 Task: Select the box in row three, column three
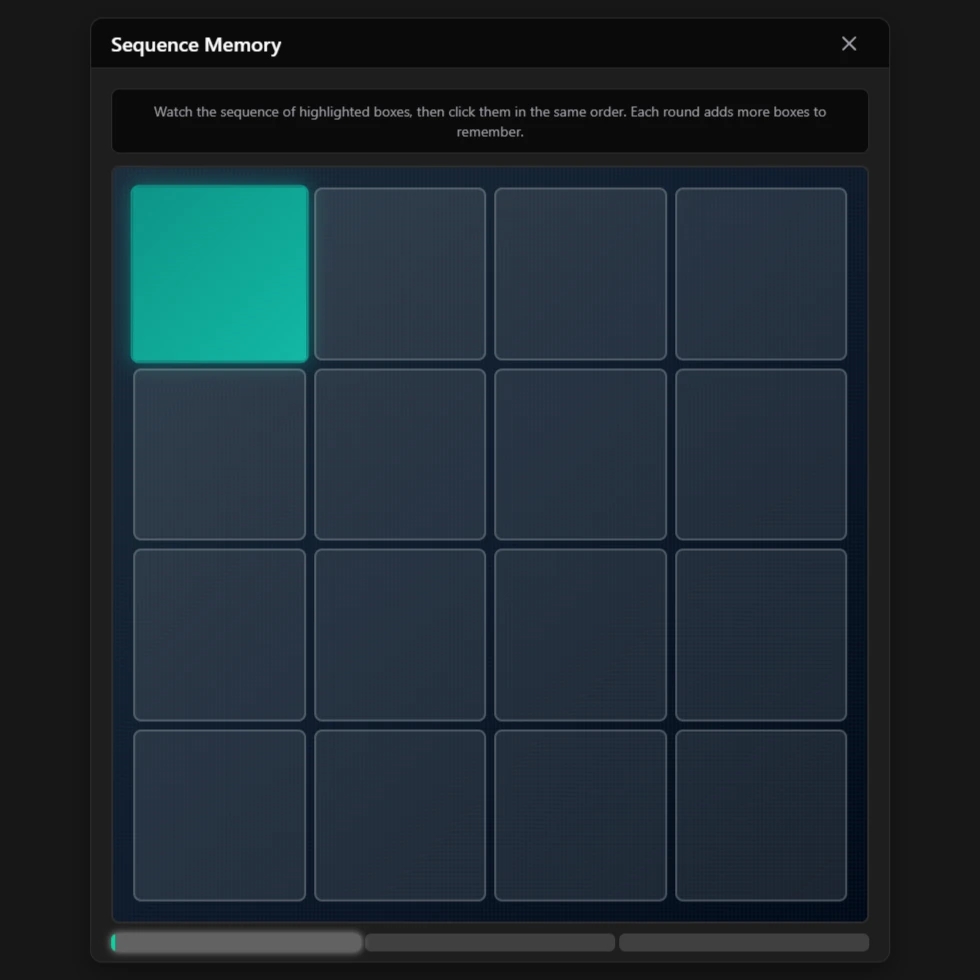[580, 635]
